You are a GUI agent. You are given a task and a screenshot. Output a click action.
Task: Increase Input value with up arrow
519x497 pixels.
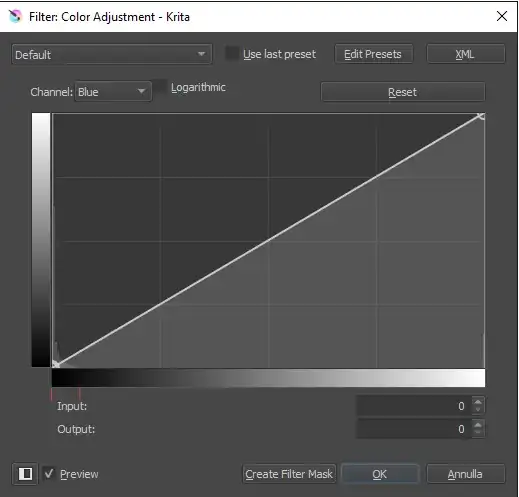click(478, 402)
